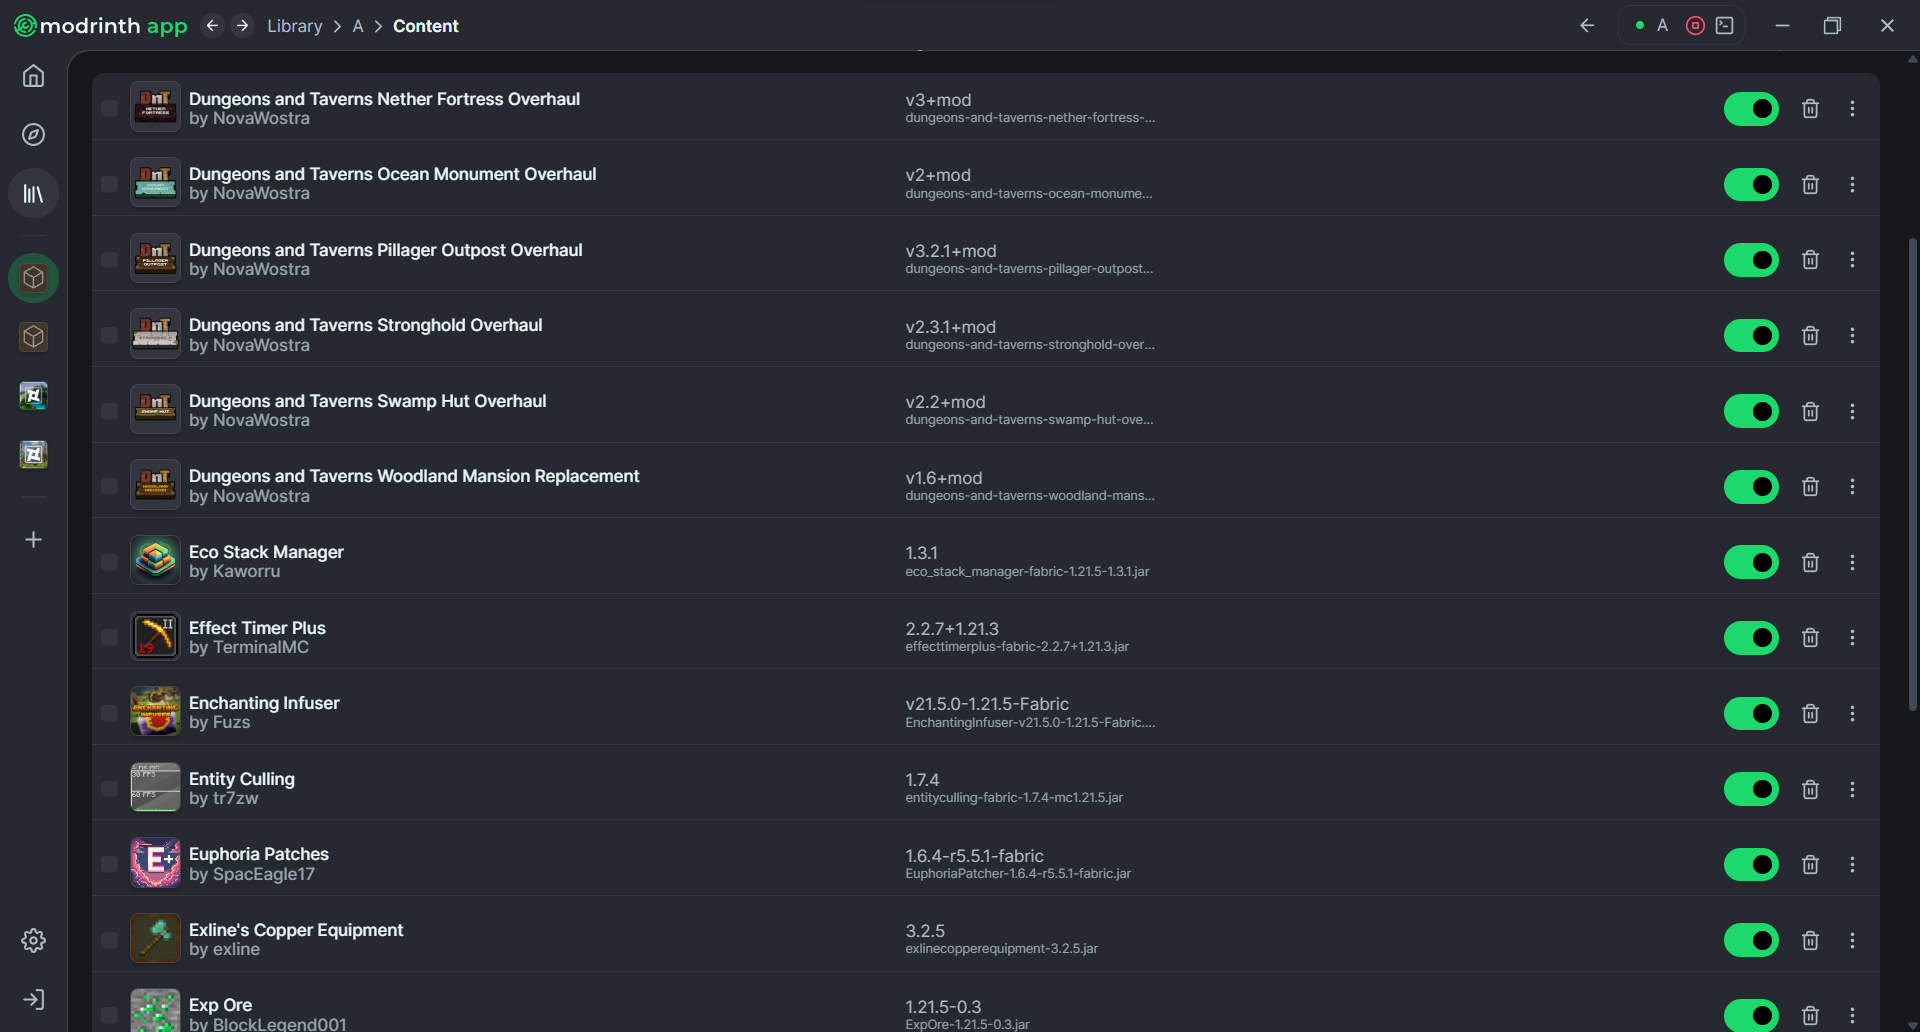Viewport: 1920px width, 1032px height.
Task: Open the Home page in sidebar
Action: click(x=33, y=76)
